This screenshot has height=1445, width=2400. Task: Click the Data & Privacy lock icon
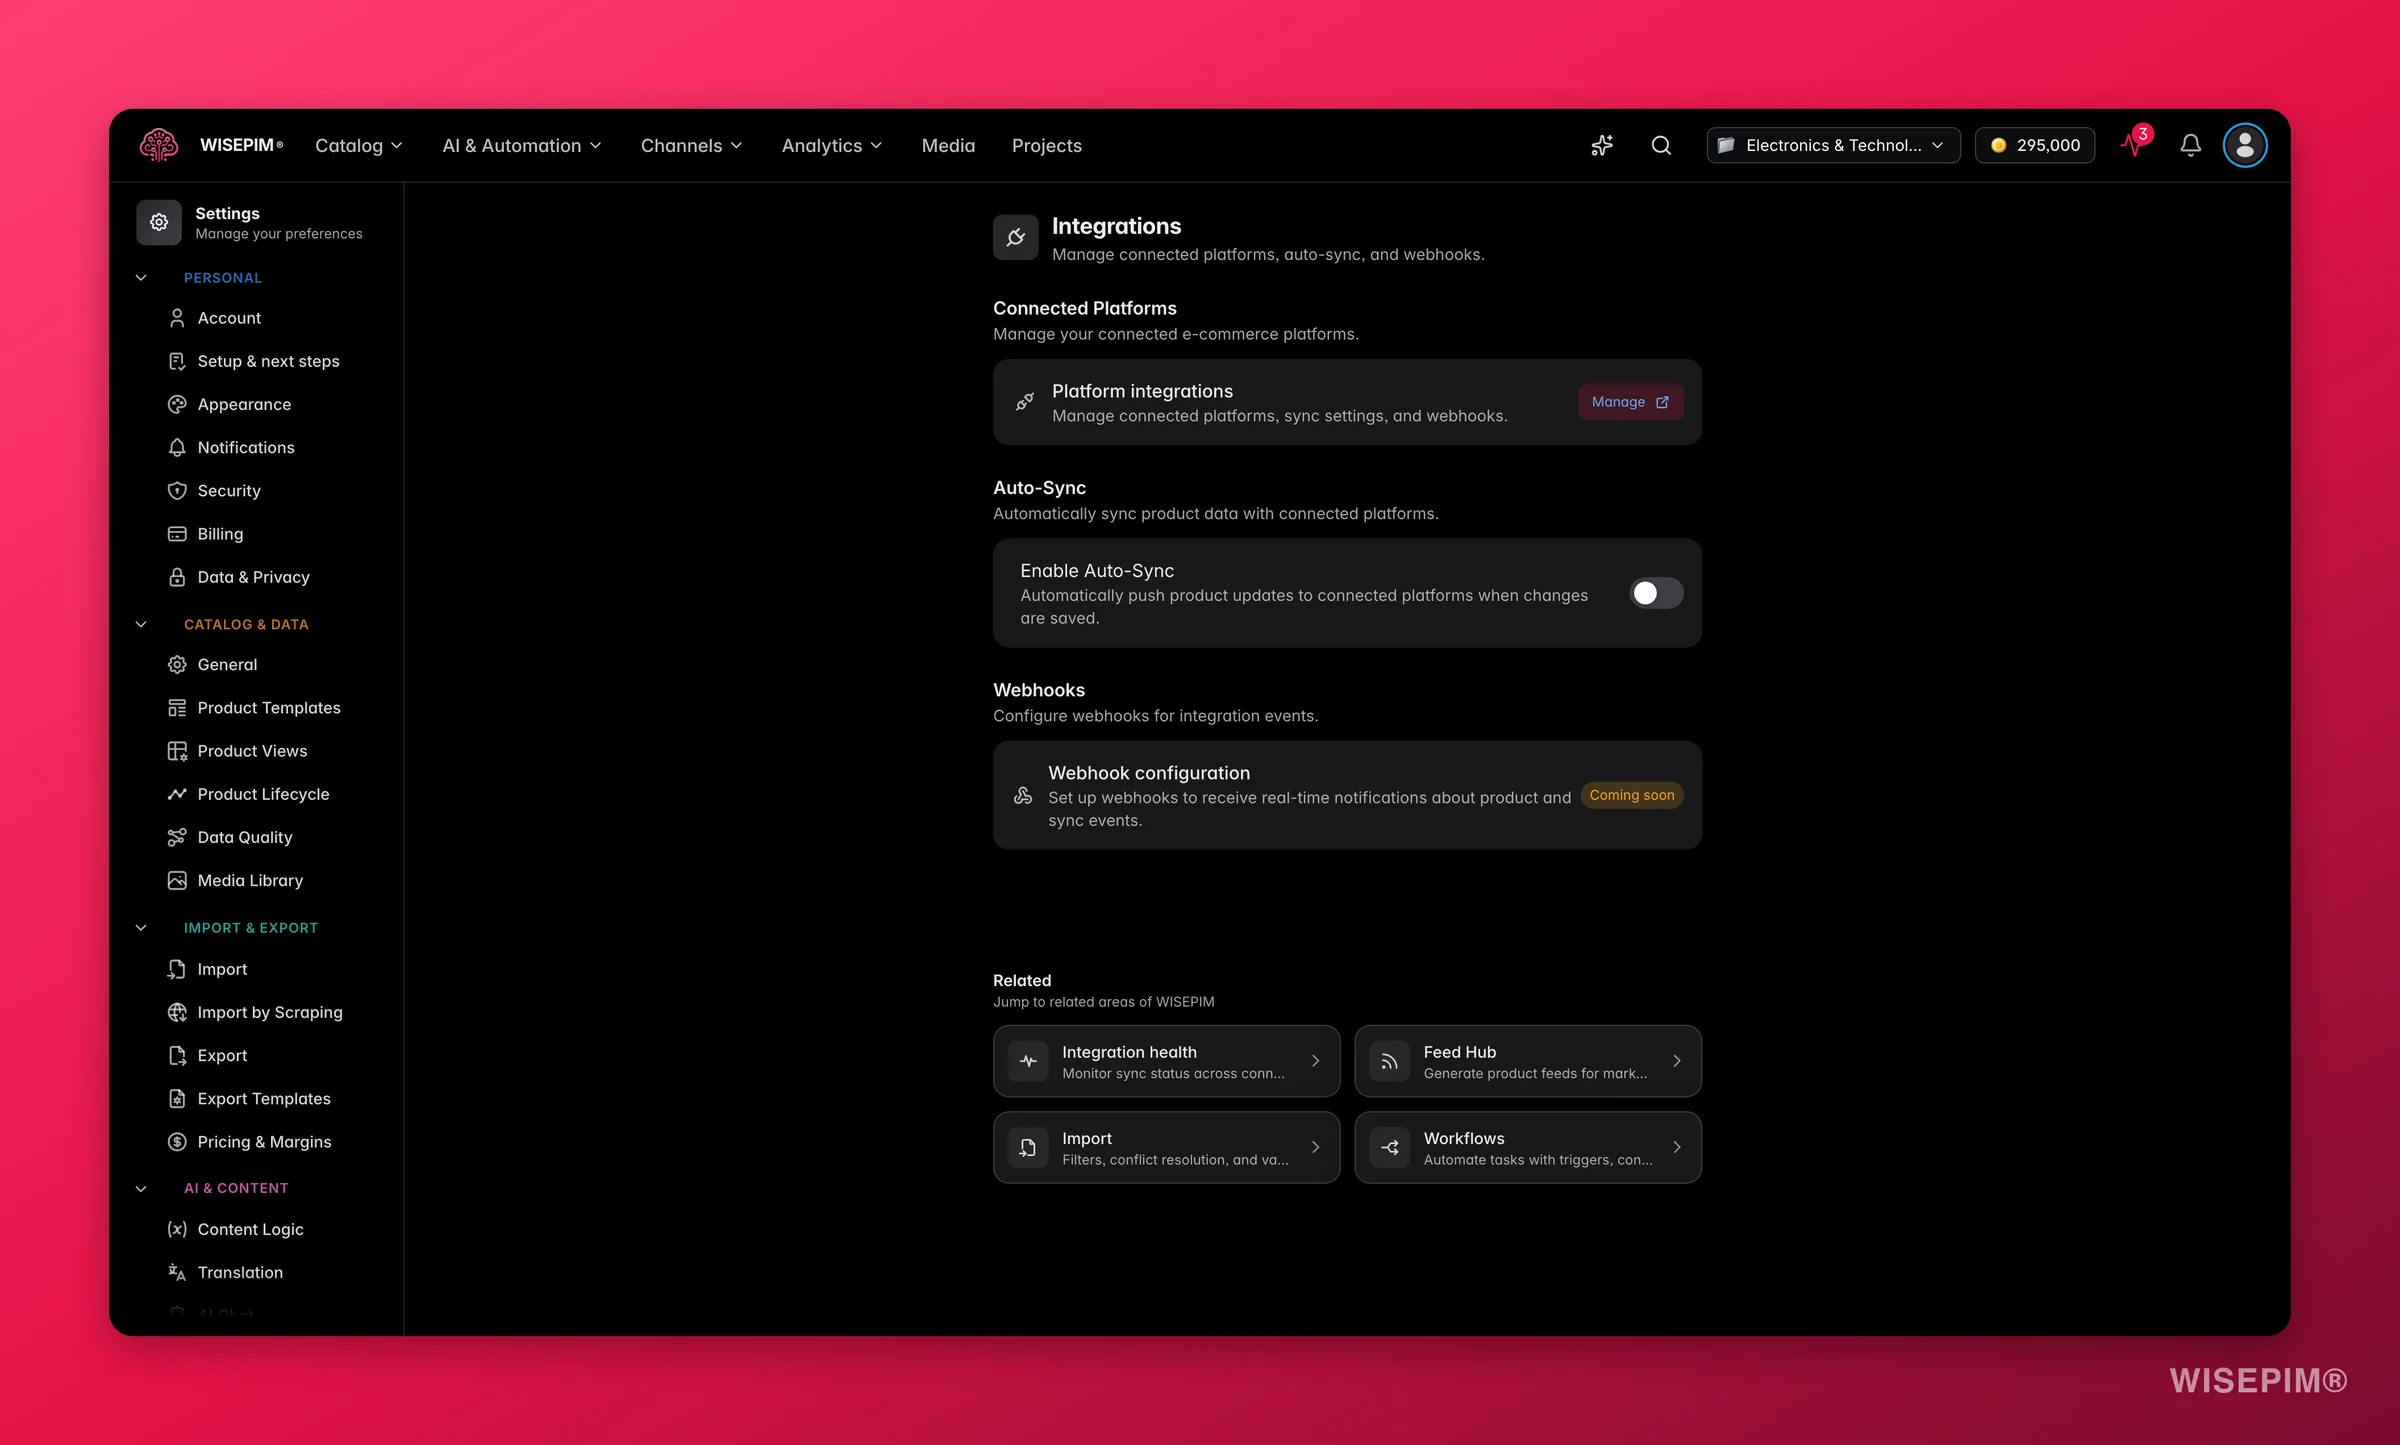tap(177, 577)
